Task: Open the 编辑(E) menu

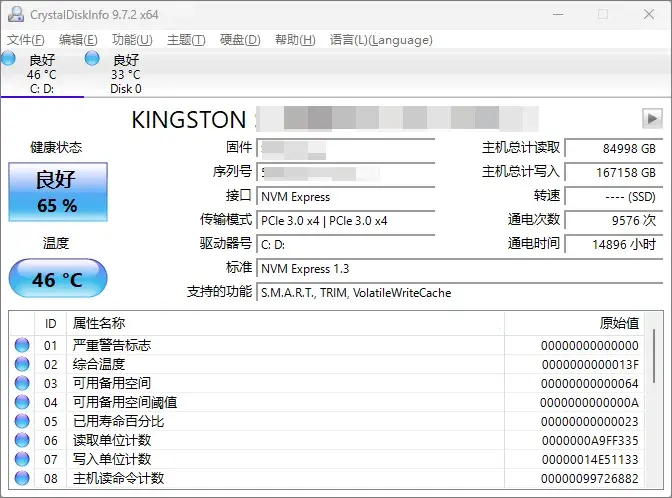Action: (x=78, y=40)
